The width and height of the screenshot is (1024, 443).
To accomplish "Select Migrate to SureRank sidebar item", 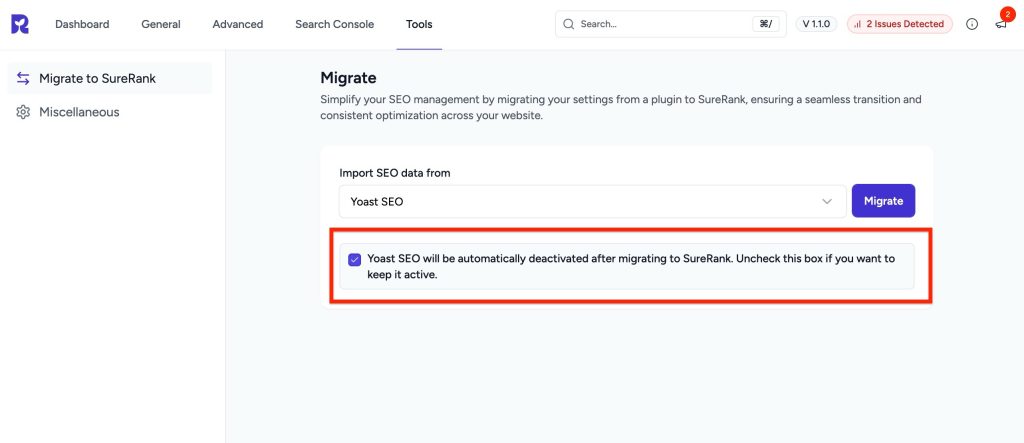I will tap(110, 78).
